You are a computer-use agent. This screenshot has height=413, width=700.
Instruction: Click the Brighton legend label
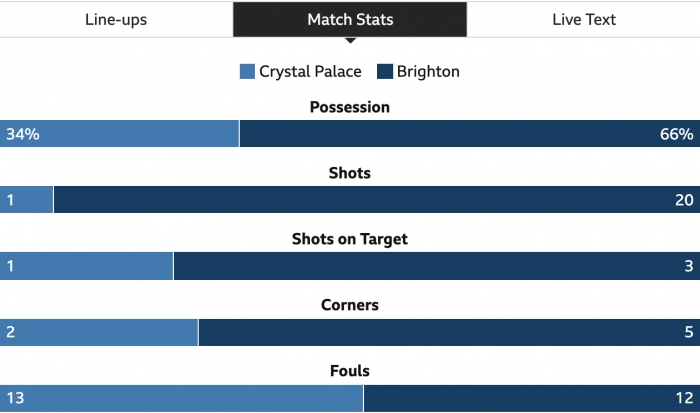pyautogui.click(x=428, y=71)
